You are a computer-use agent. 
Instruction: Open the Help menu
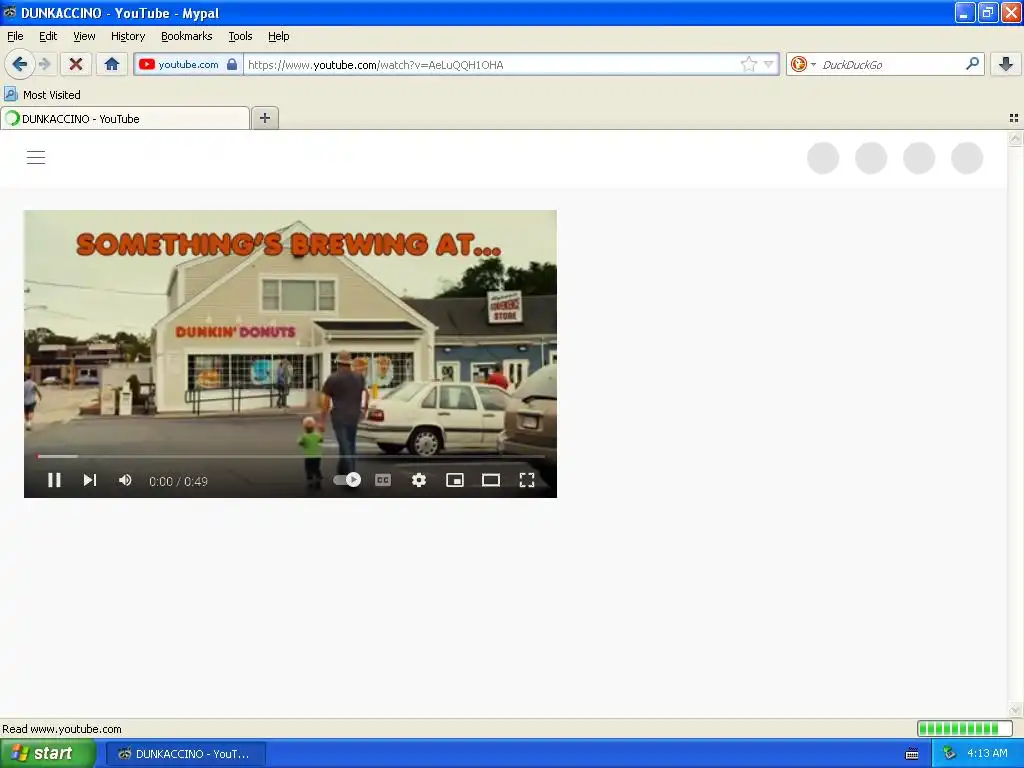point(278,36)
